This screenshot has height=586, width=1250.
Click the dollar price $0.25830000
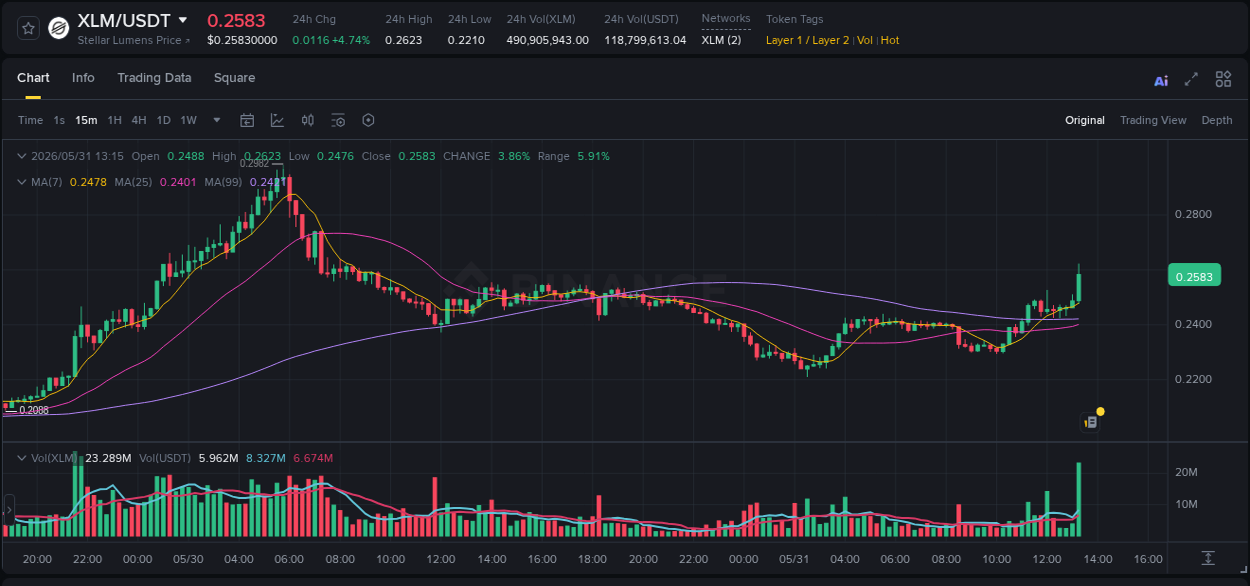point(242,40)
